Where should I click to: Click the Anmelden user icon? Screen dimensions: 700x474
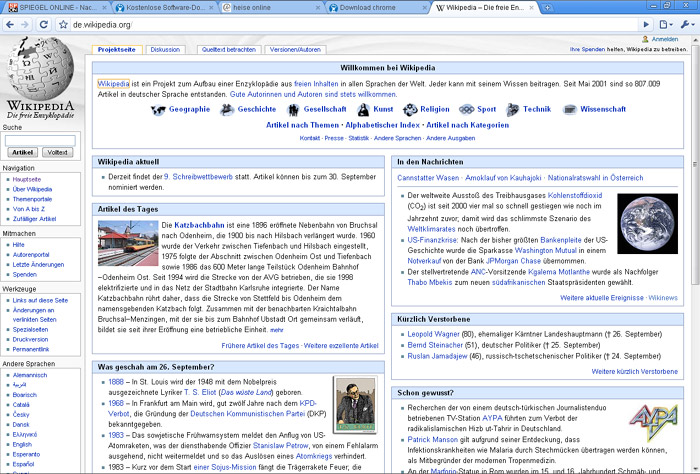coord(645,39)
